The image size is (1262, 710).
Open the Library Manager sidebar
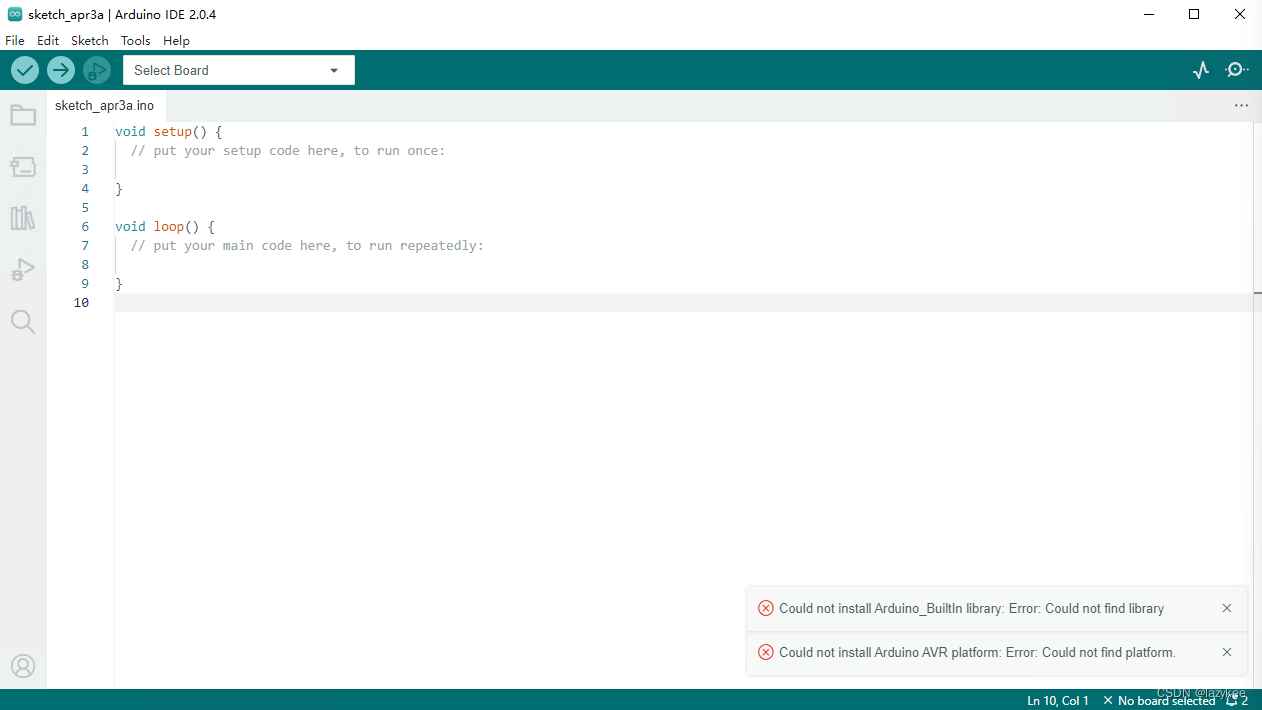[x=23, y=218]
